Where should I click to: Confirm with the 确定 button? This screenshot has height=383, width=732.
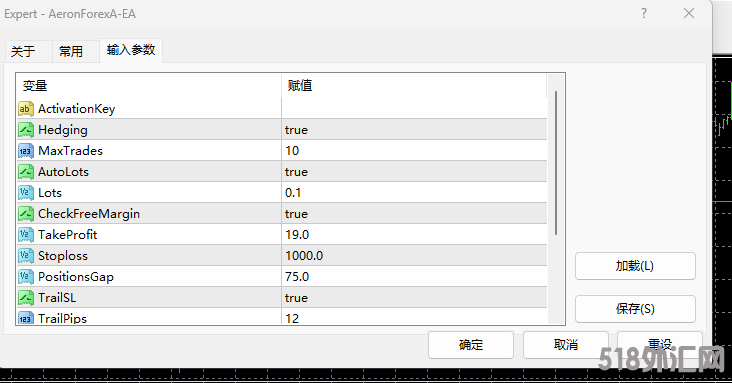(471, 345)
